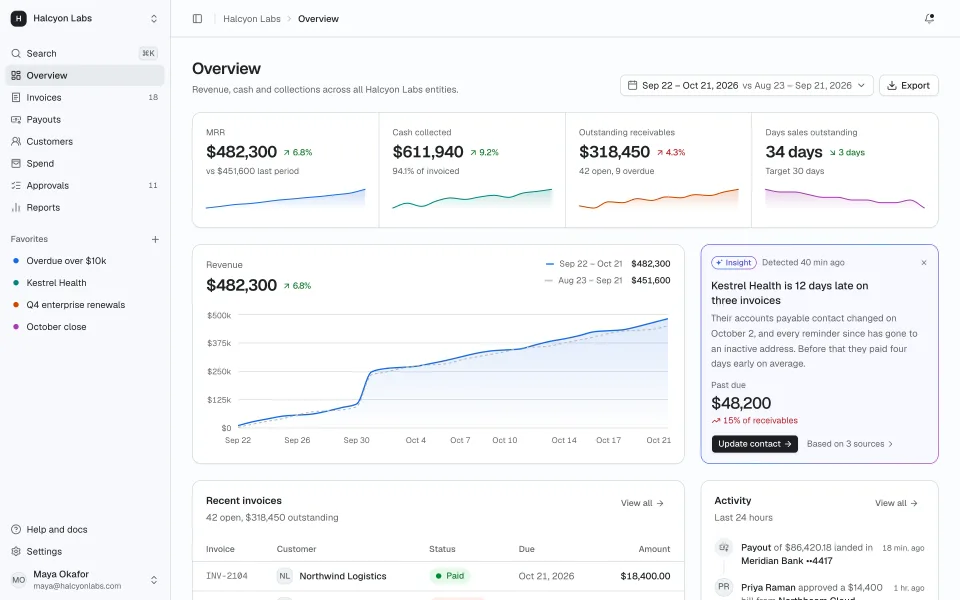Open the Payouts section
The width and height of the screenshot is (960, 600).
tap(85, 119)
